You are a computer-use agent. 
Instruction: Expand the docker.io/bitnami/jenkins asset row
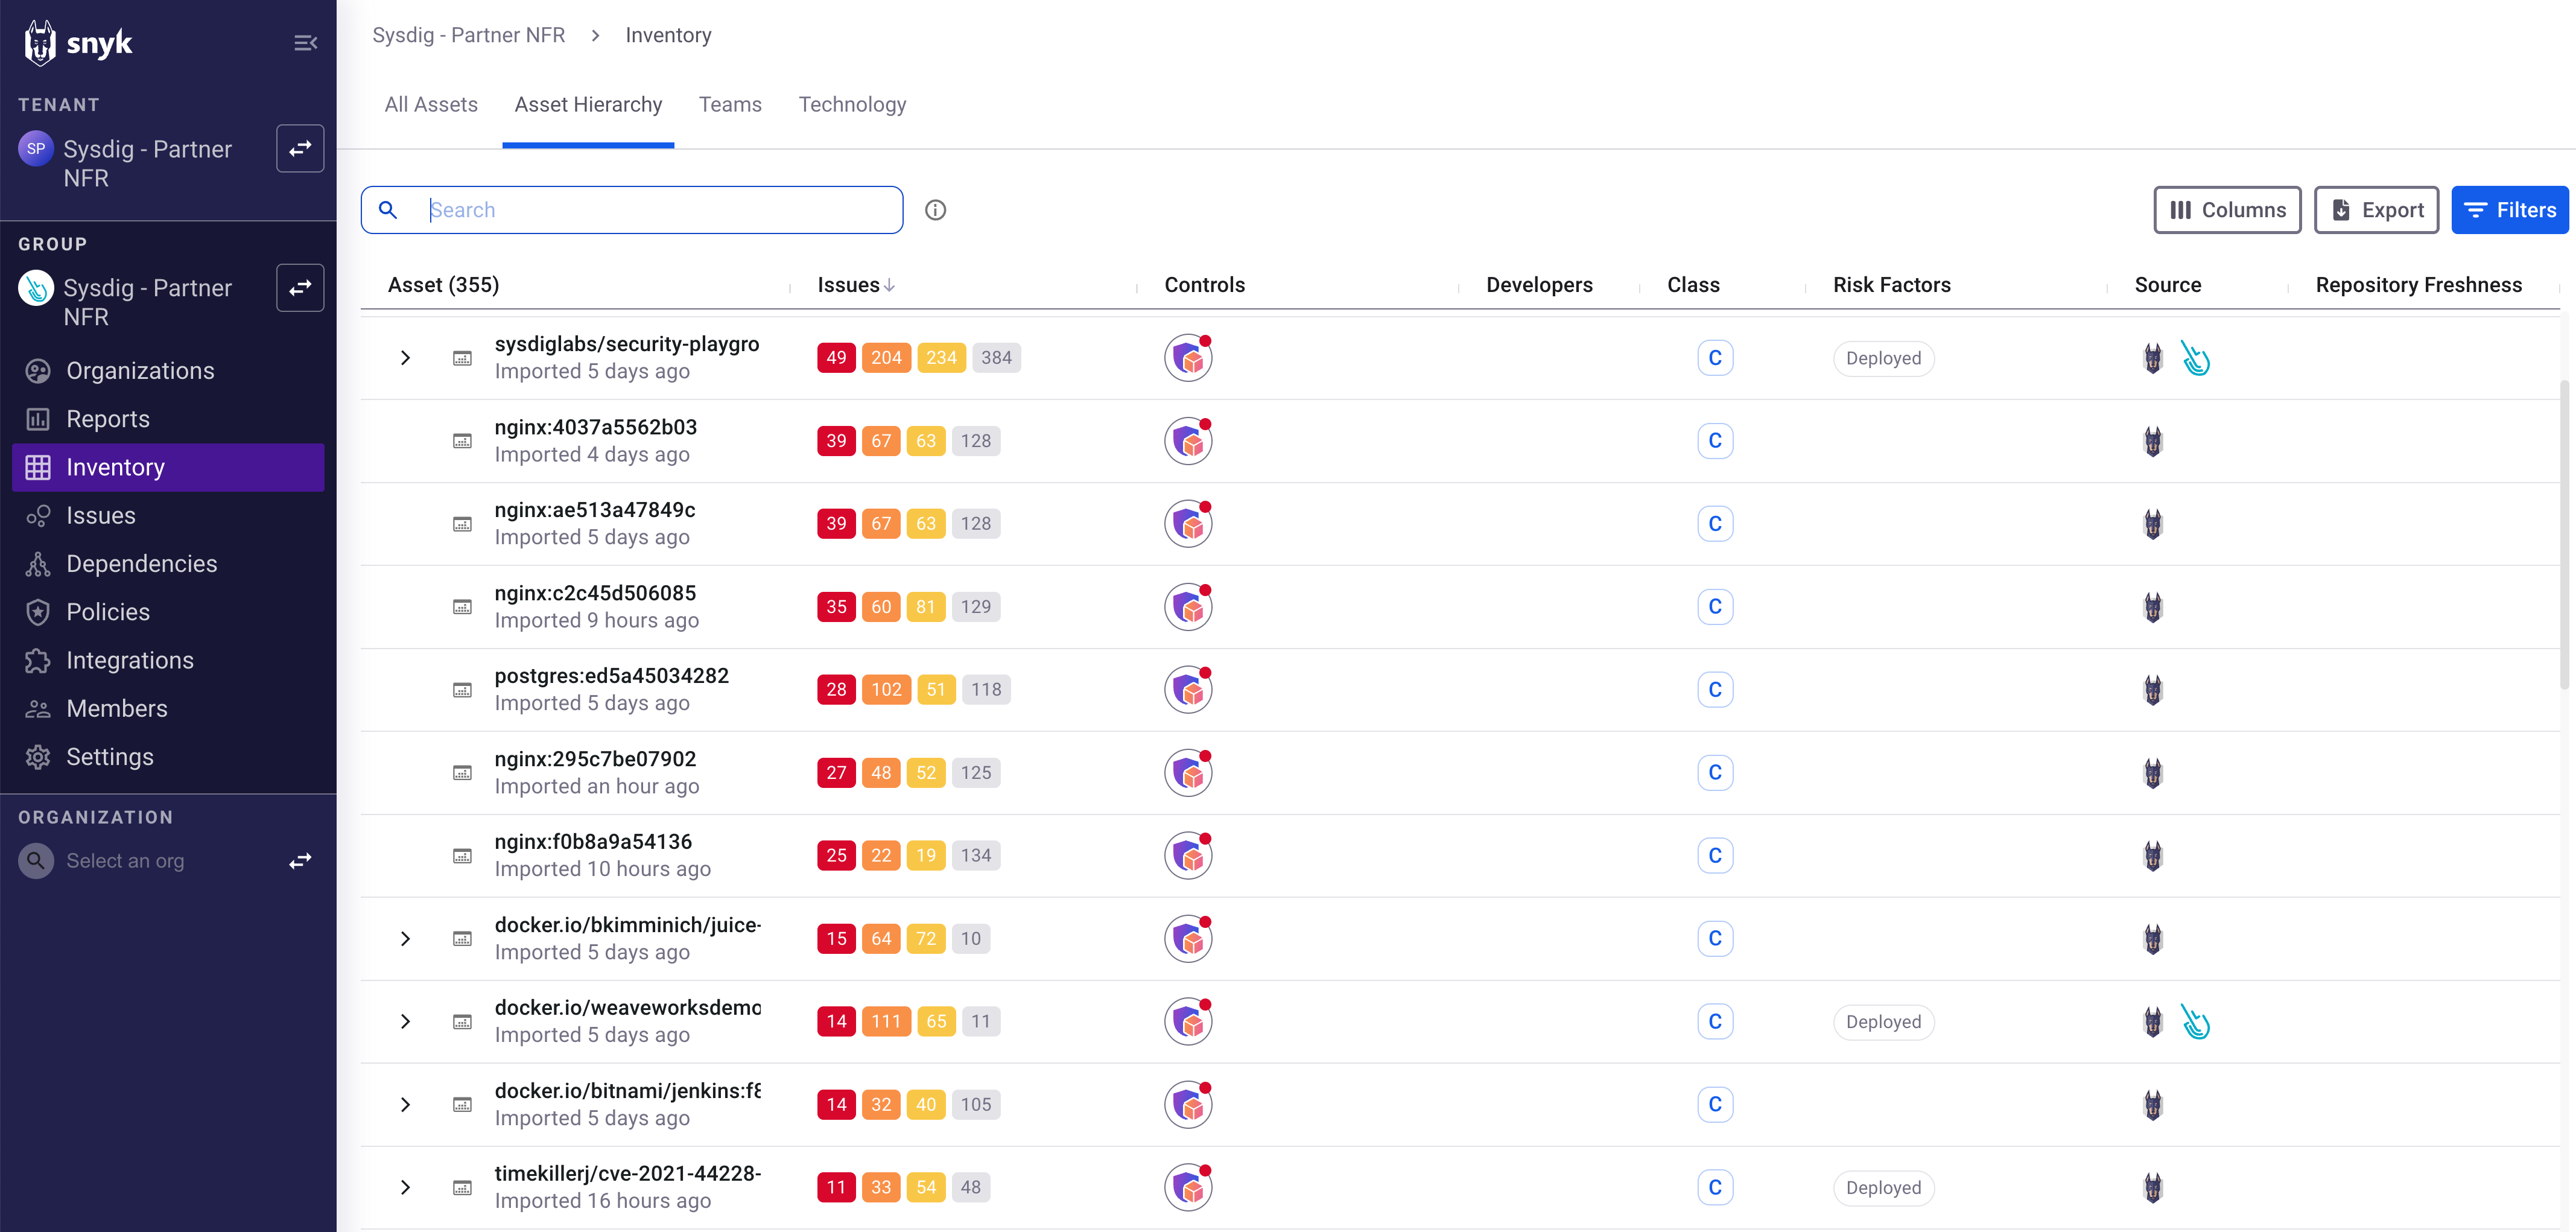tap(405, 1105)
